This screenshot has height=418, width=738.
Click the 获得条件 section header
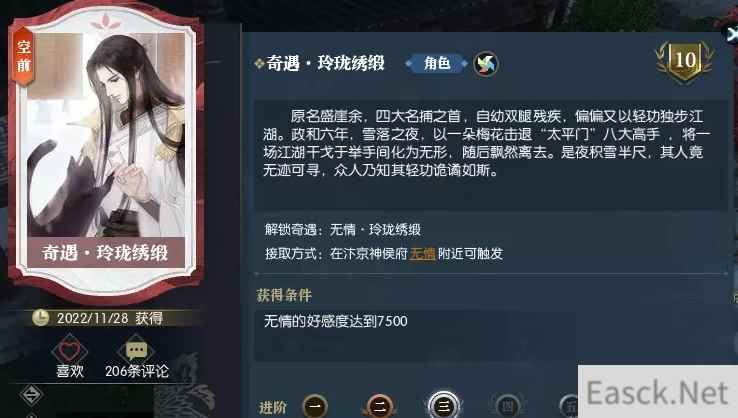point(284,296)
